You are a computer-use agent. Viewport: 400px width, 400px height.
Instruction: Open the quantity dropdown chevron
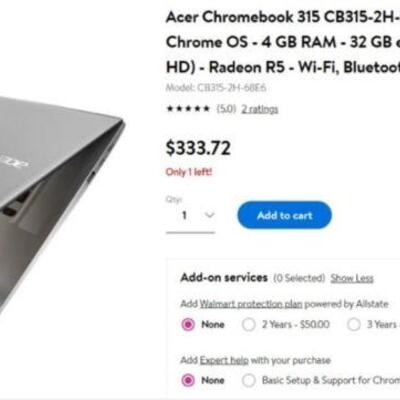tap(210, 215)
